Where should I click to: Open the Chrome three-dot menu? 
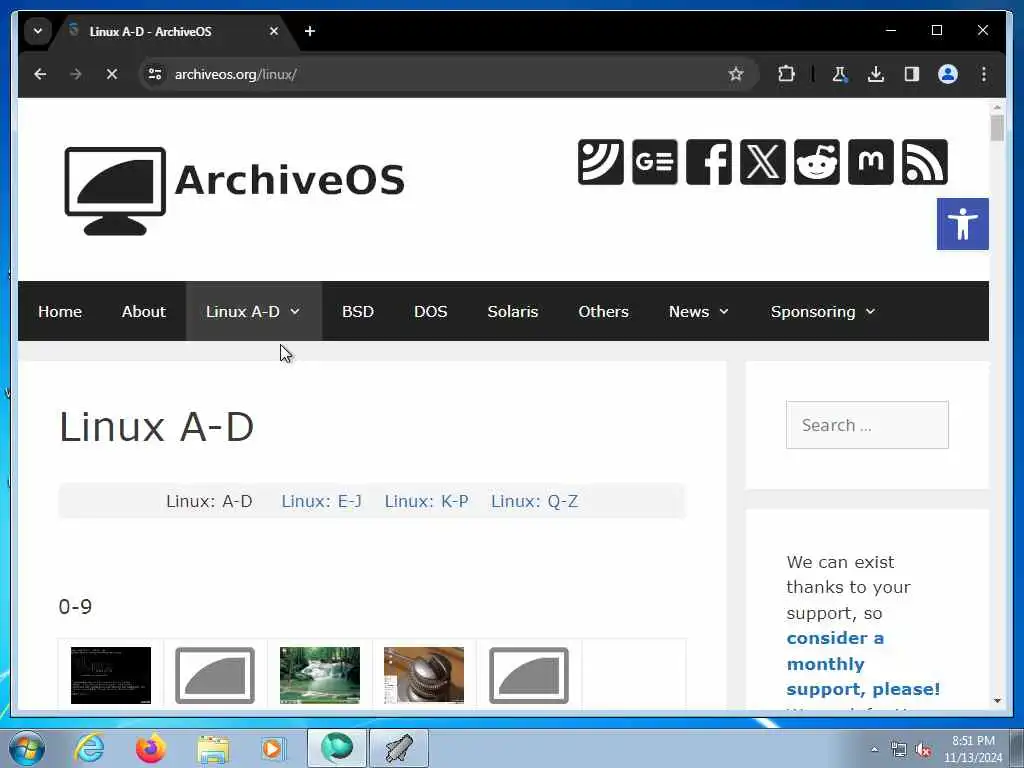point(984,74)
